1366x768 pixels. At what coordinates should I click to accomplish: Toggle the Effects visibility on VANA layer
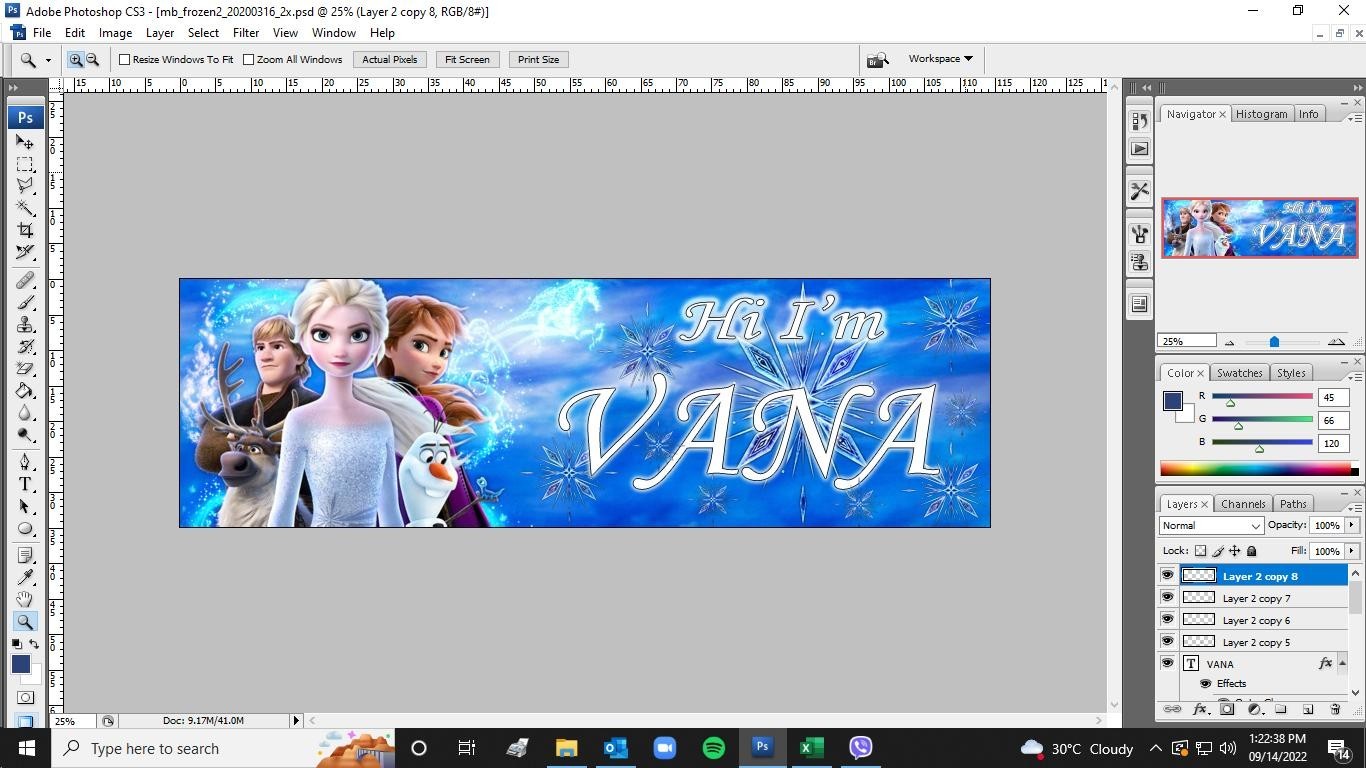point(1205,683)
